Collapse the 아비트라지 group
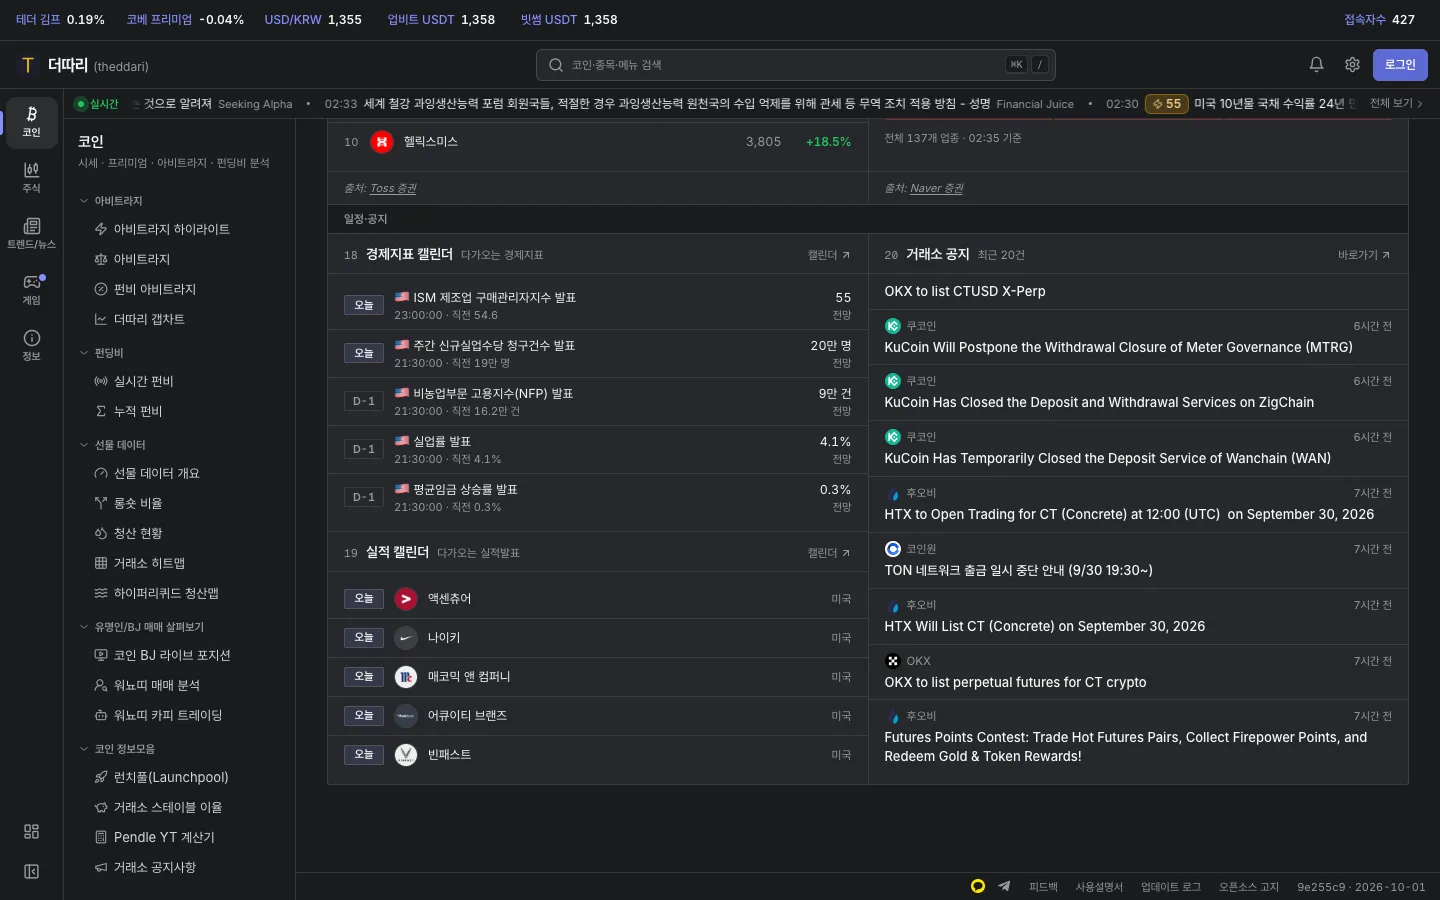This screenshot has height=900, width=1440. click(x=111, y=201)
